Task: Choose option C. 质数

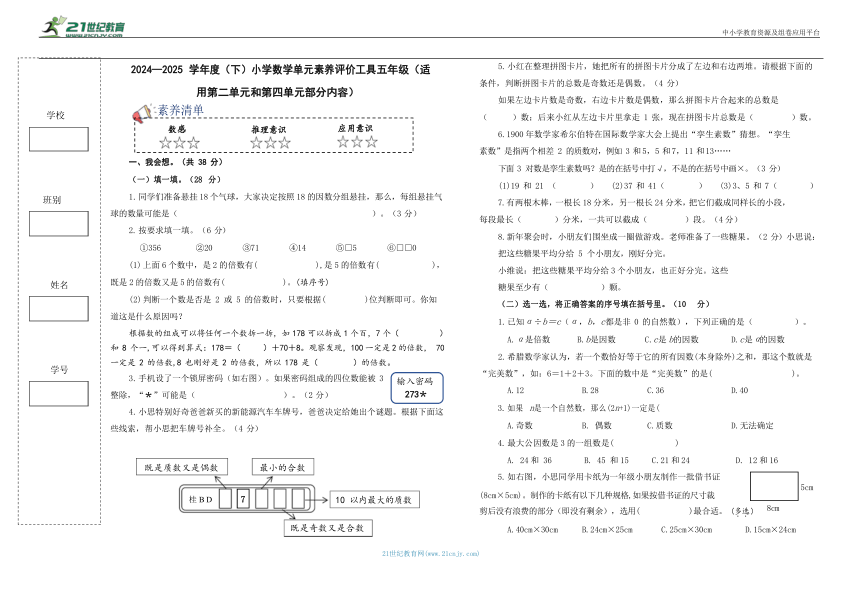Action: [x=660, y=426]
